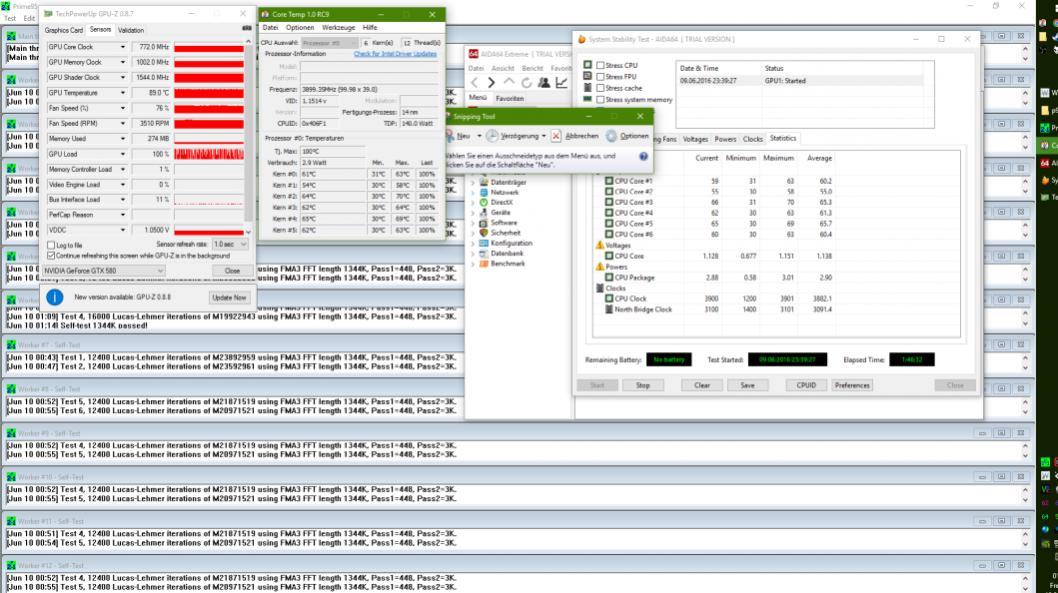
Task: Click the Verzögerung clock icon
Action: [493, 136]
